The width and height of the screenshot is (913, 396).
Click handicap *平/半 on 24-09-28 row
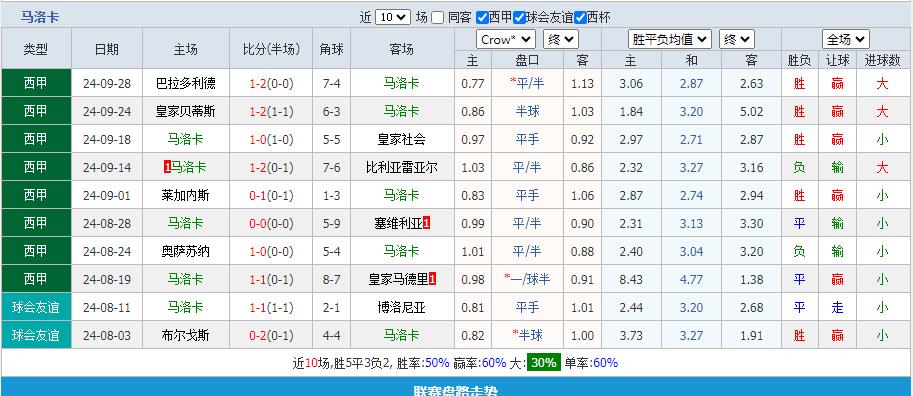pos(527,83)
